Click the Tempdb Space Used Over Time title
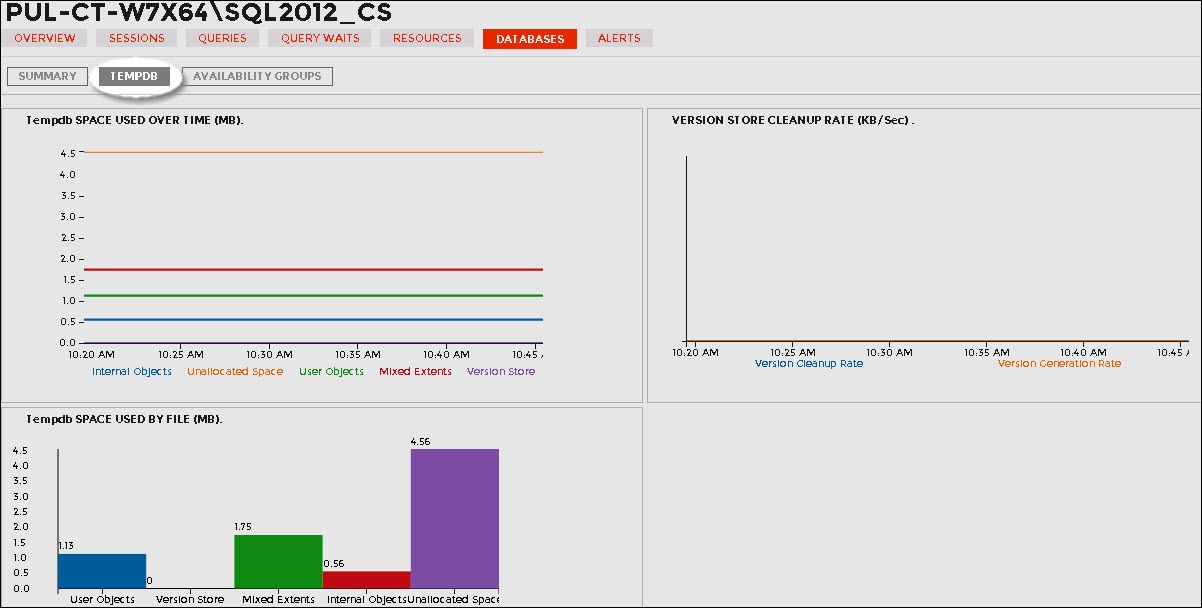The image size is (1202, 608). [135, 120]
